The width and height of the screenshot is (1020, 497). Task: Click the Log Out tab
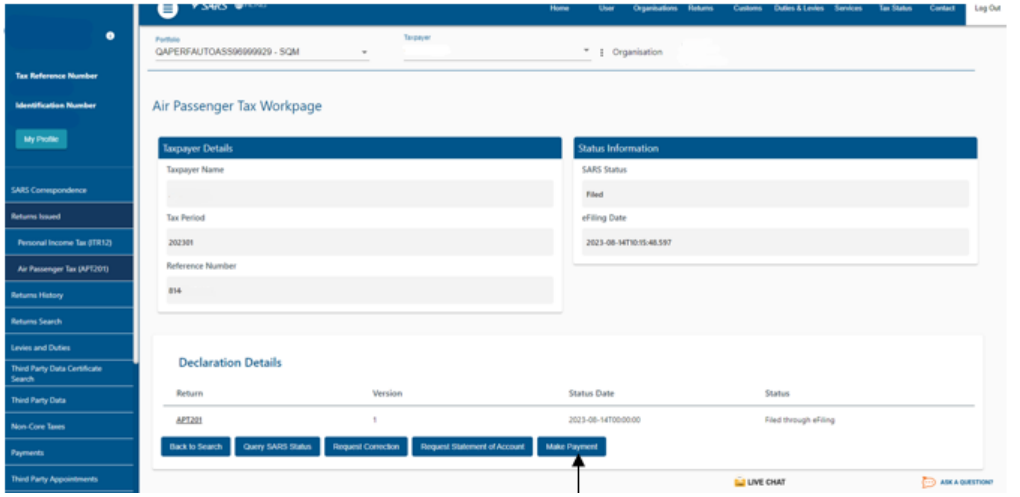(987, 8)
